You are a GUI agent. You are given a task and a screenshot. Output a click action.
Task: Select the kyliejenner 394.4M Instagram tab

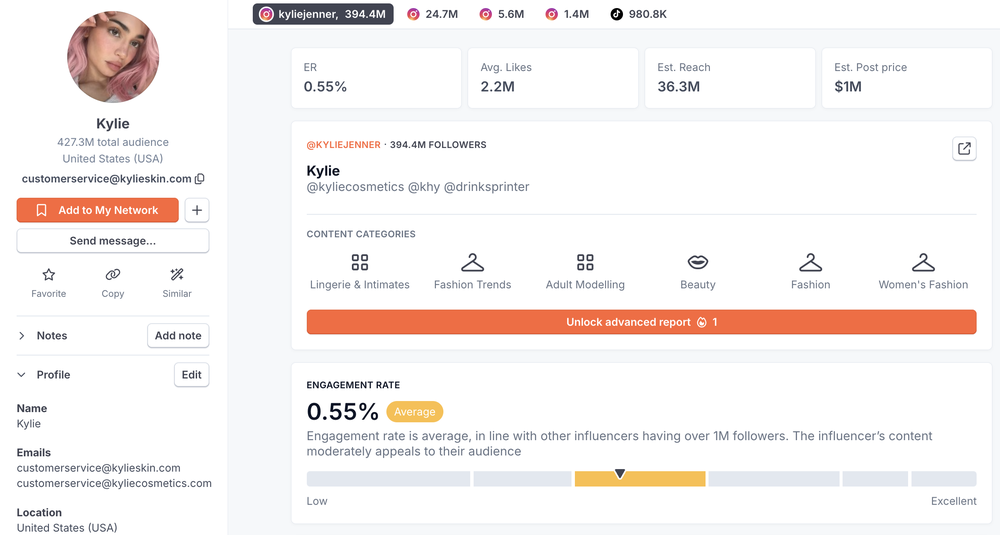pos(323,14)
